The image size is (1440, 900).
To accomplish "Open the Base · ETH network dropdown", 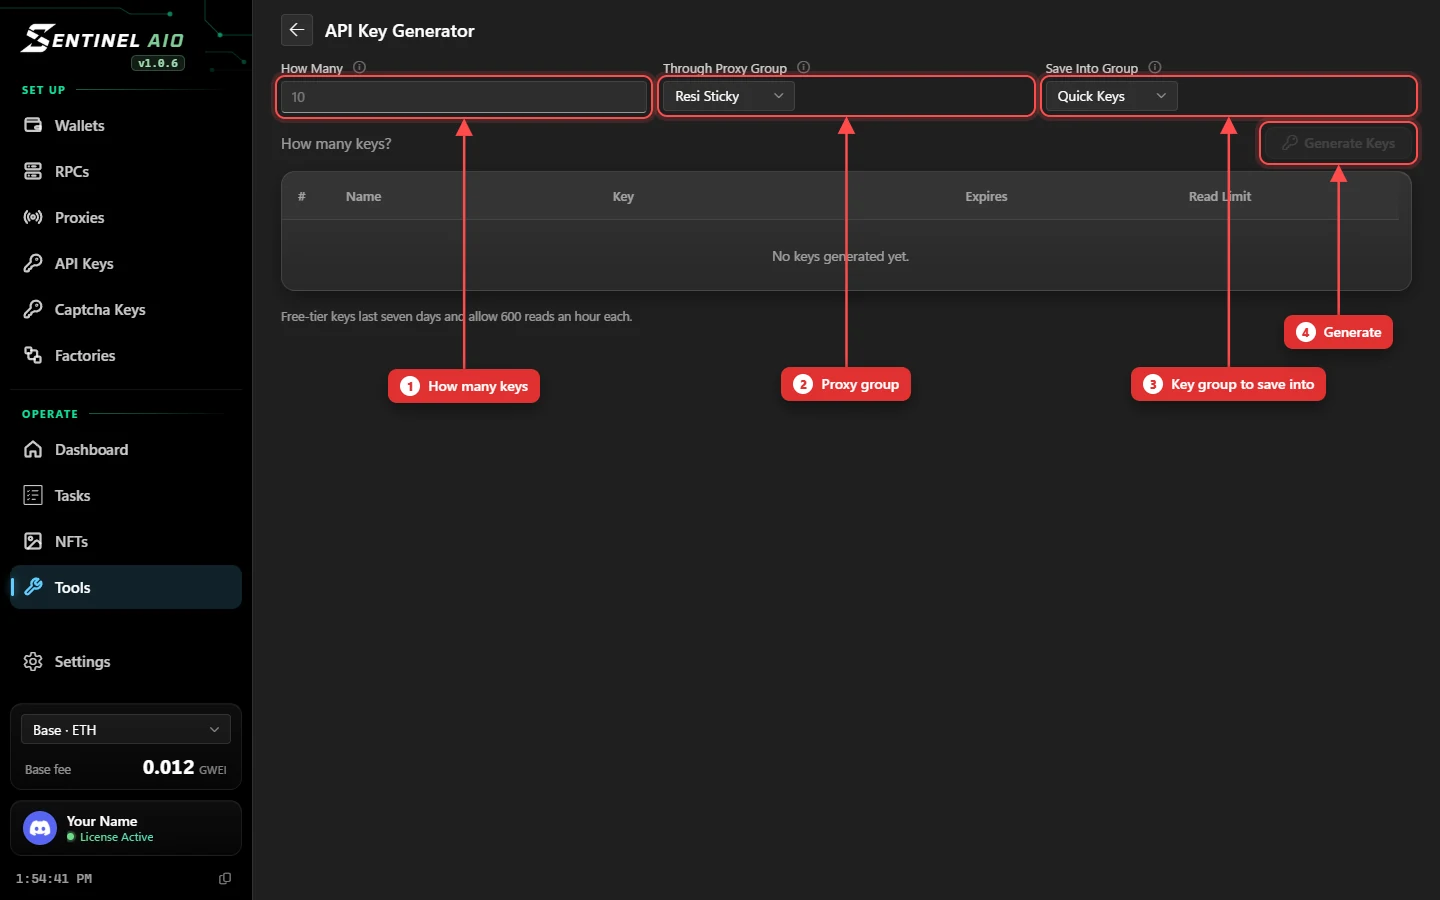I will click(126, 729).
